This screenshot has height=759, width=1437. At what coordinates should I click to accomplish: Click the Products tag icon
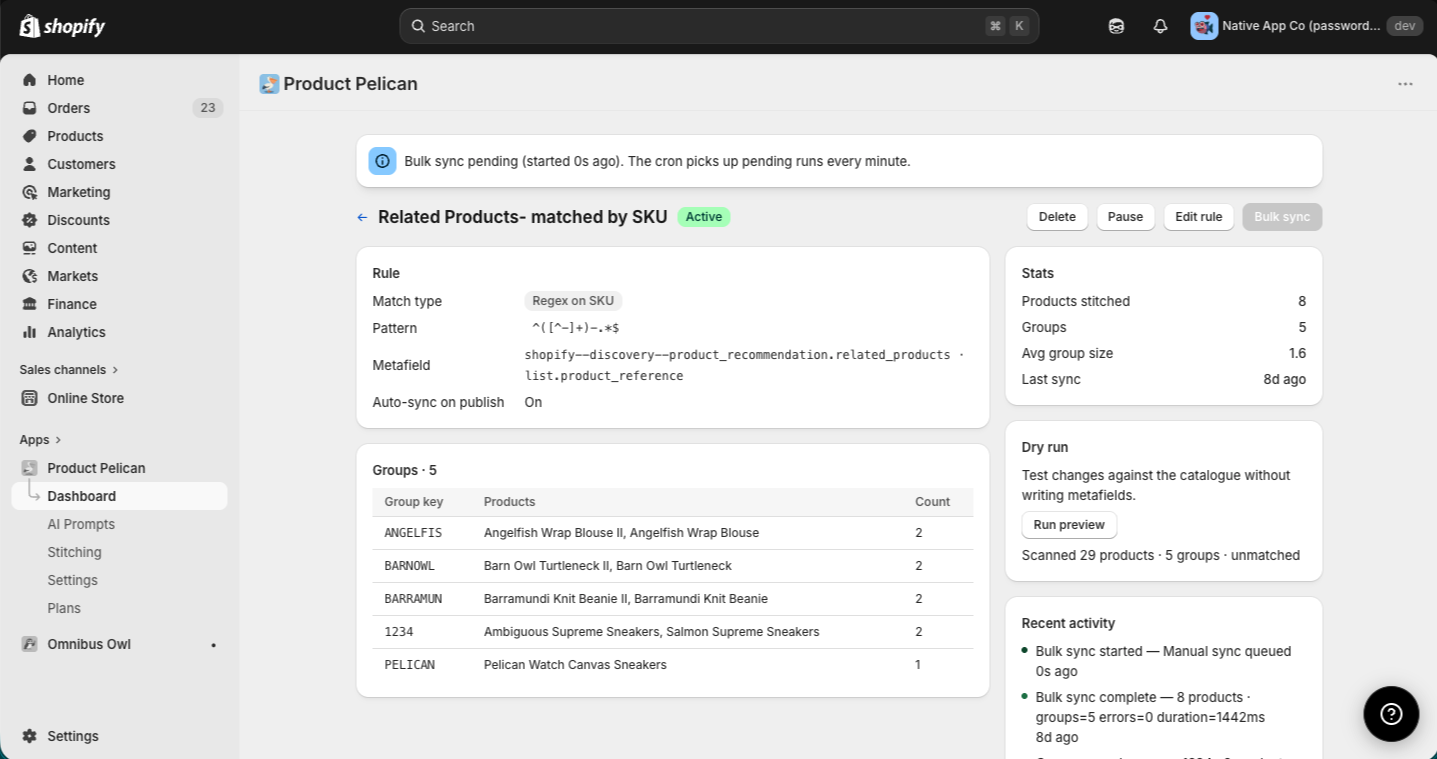tap(29, 136)
